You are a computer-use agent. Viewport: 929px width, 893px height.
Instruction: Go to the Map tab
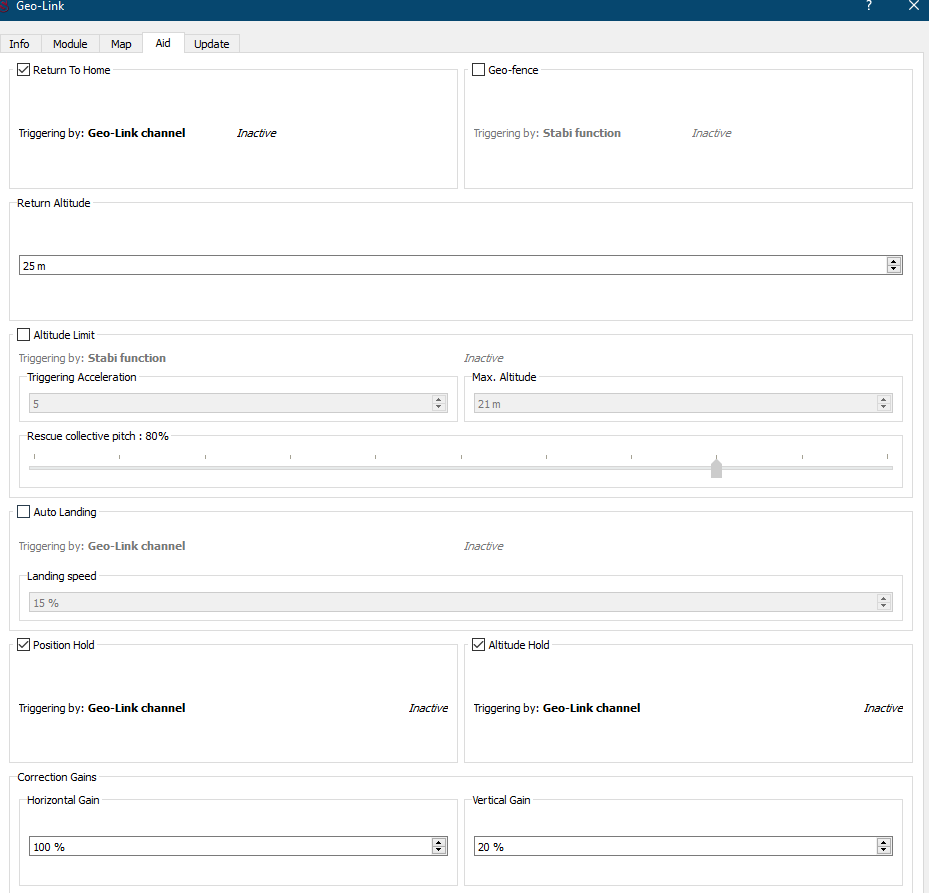tap(121, 44)
